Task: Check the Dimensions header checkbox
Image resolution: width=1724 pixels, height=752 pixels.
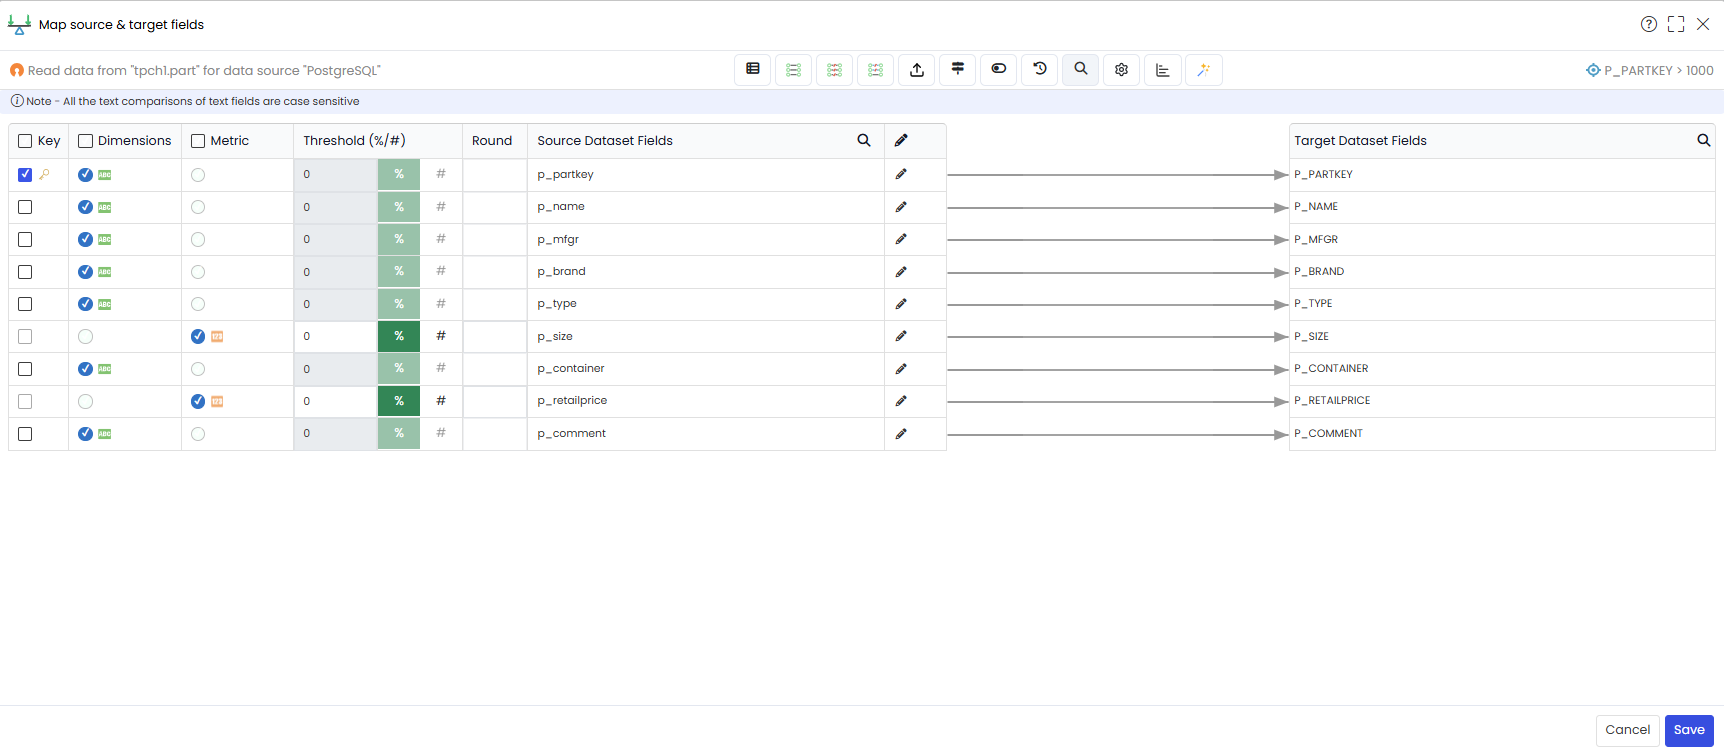Action: 86,141
